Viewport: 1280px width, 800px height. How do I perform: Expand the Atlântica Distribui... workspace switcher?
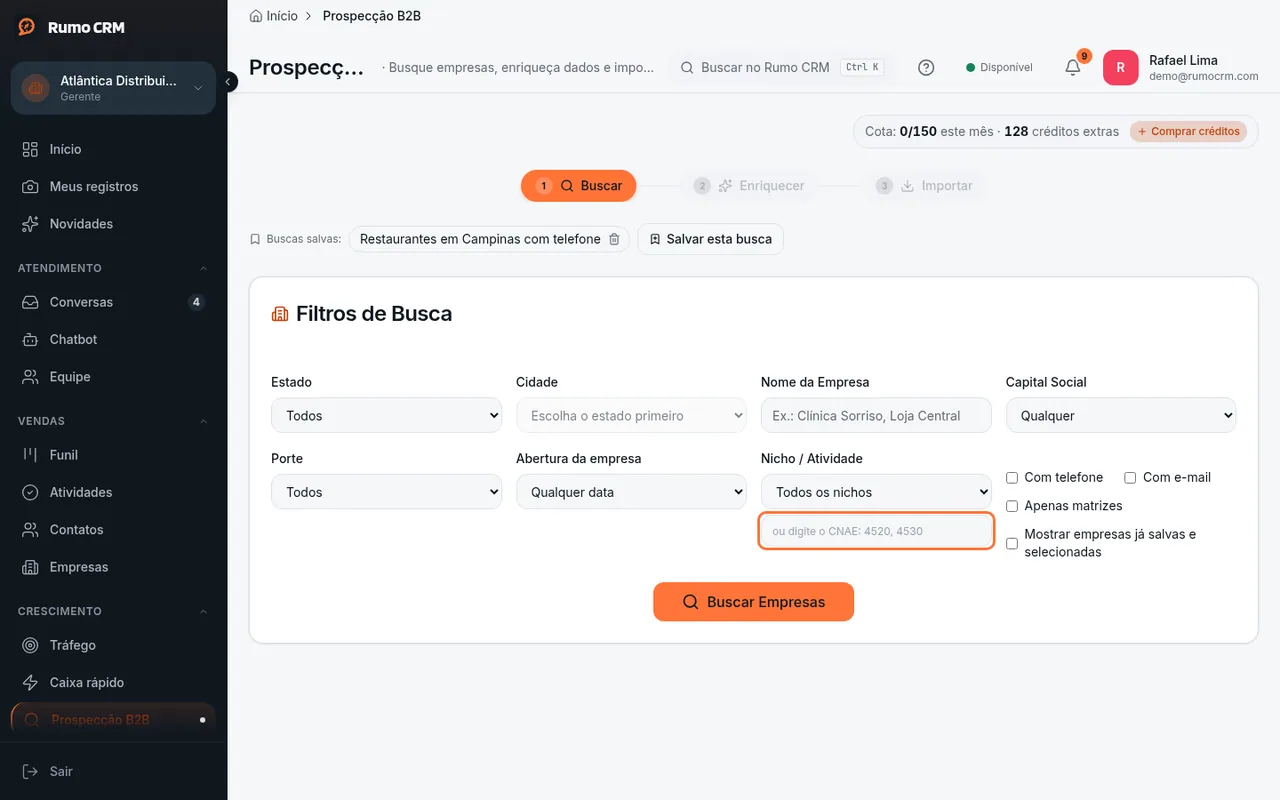[x=113, y=88]
